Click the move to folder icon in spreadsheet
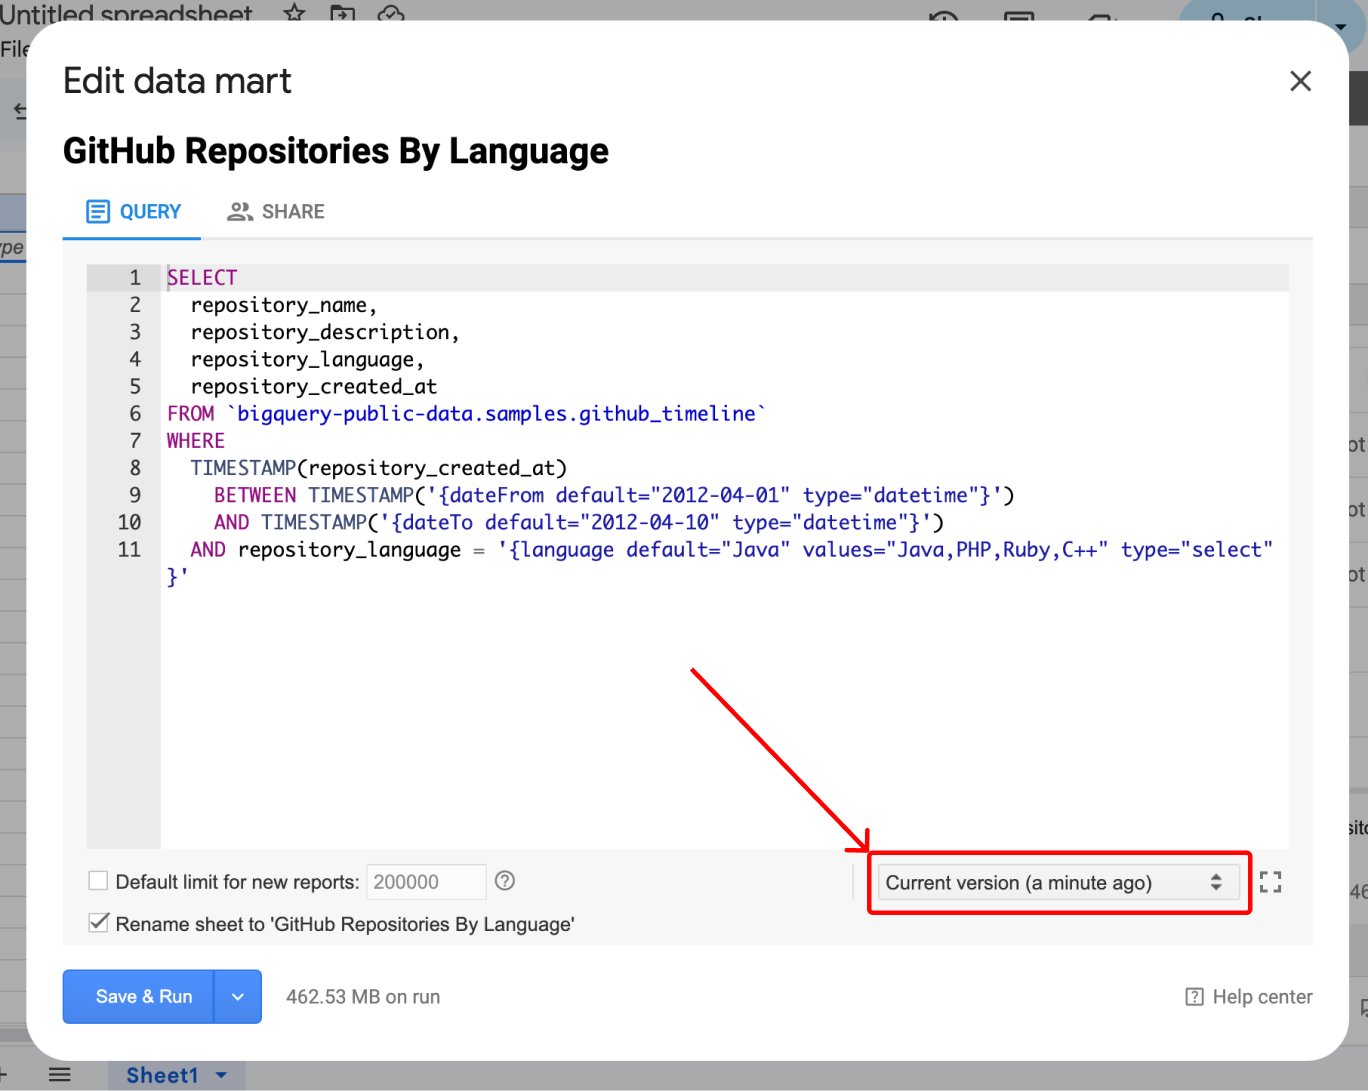The image size is (1368, 1091). tap(343, 14)
